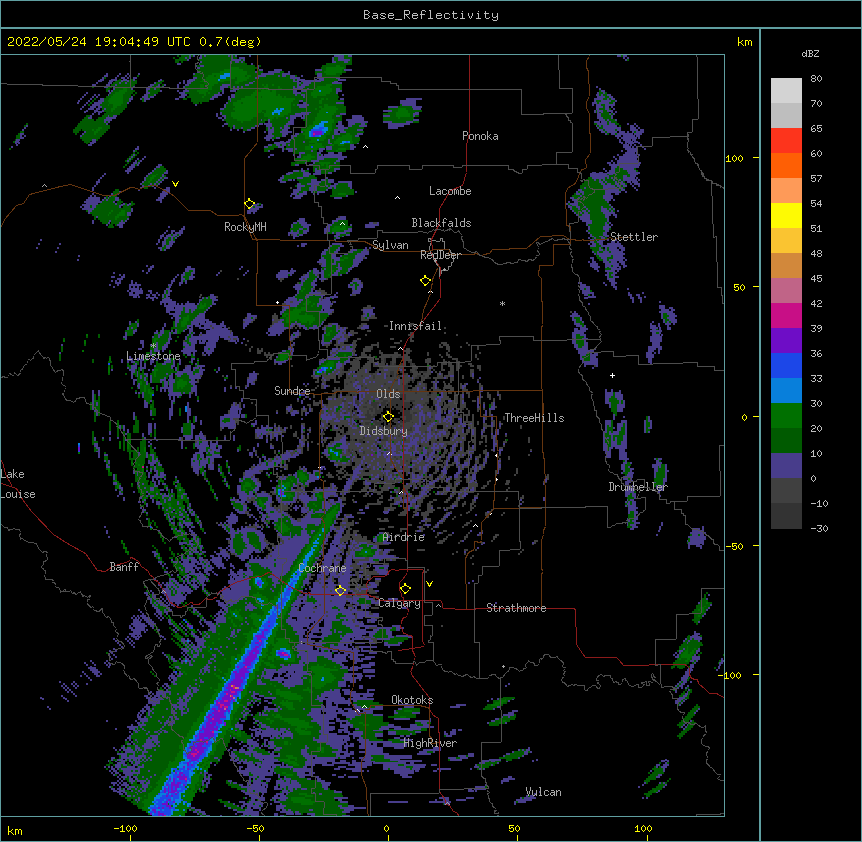862x842 pixels.
Task: Click the Calgary label
Action: tap(399, 603)
